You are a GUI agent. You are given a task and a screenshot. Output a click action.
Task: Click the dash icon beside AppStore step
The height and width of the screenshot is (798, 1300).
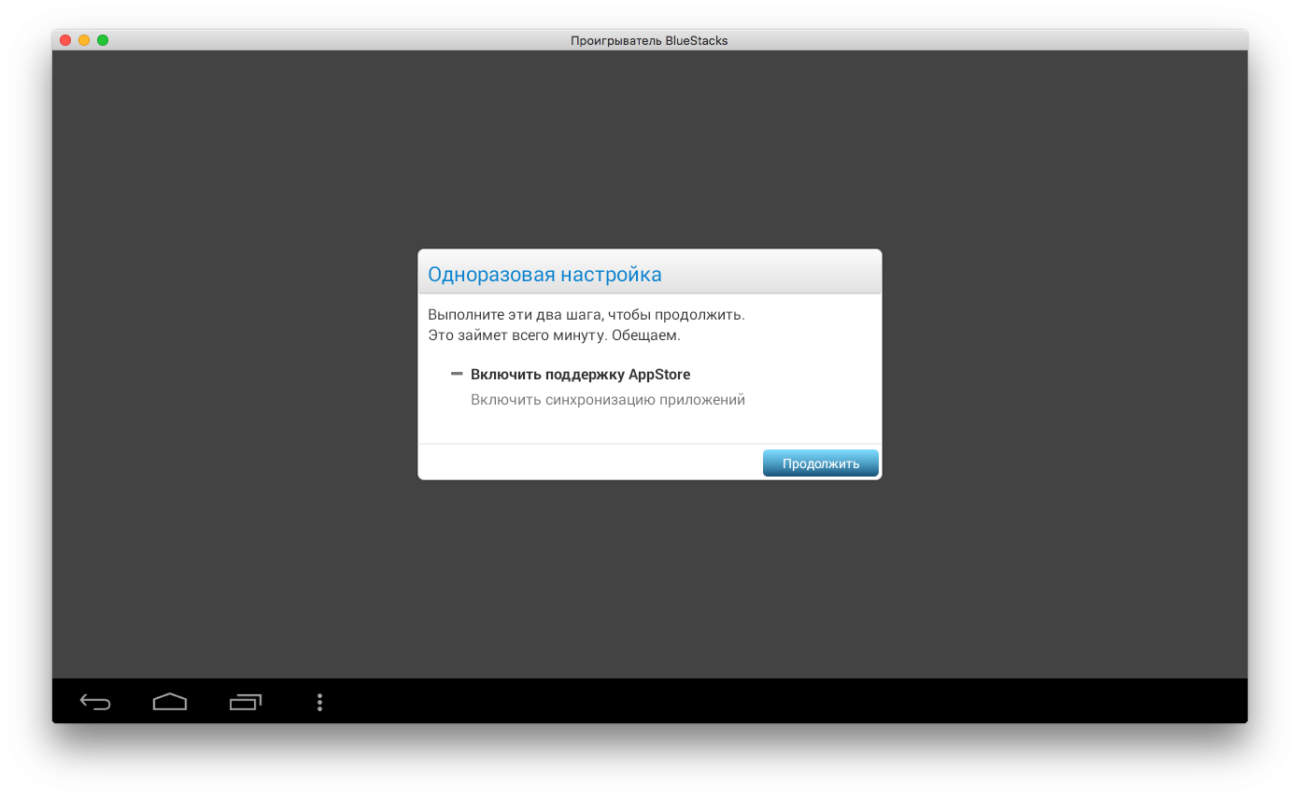click(457, 374)
